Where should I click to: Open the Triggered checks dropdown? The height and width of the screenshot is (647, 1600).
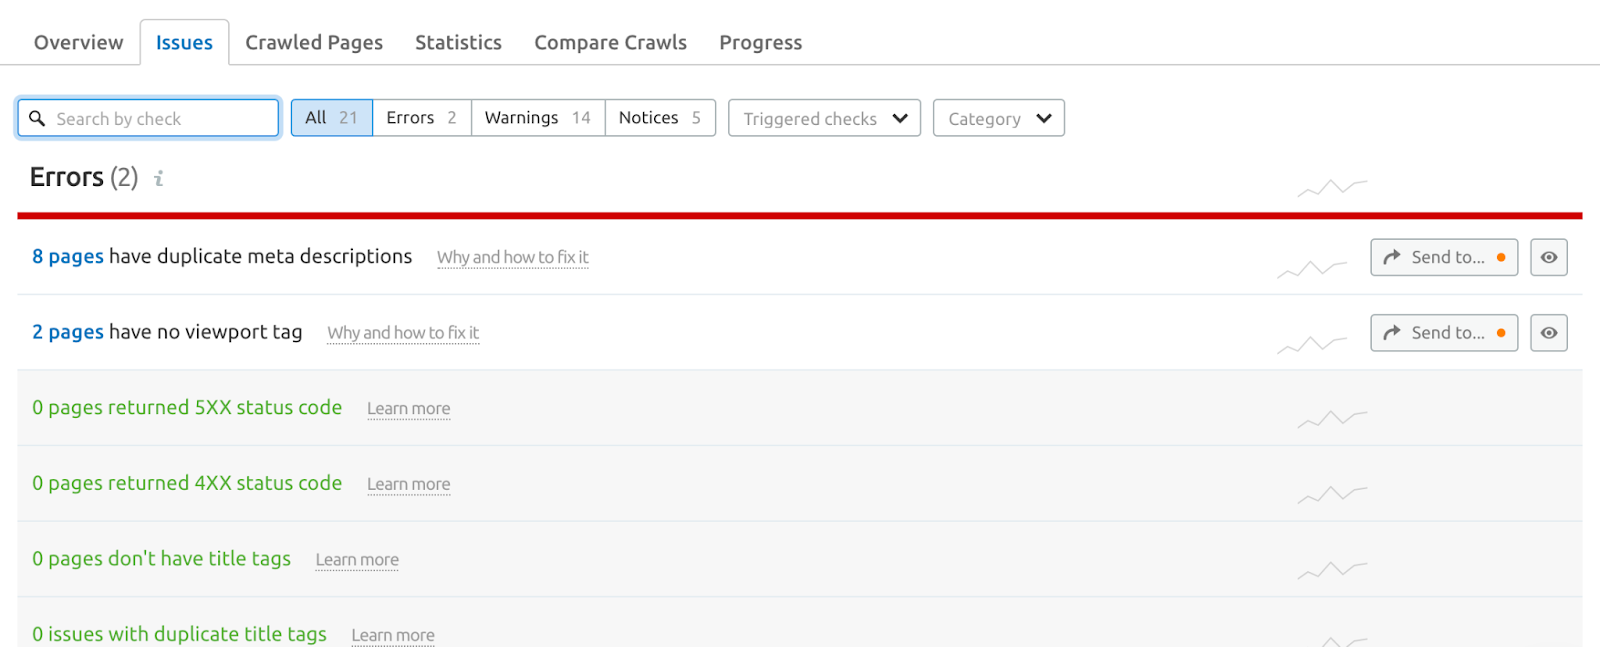822,117
